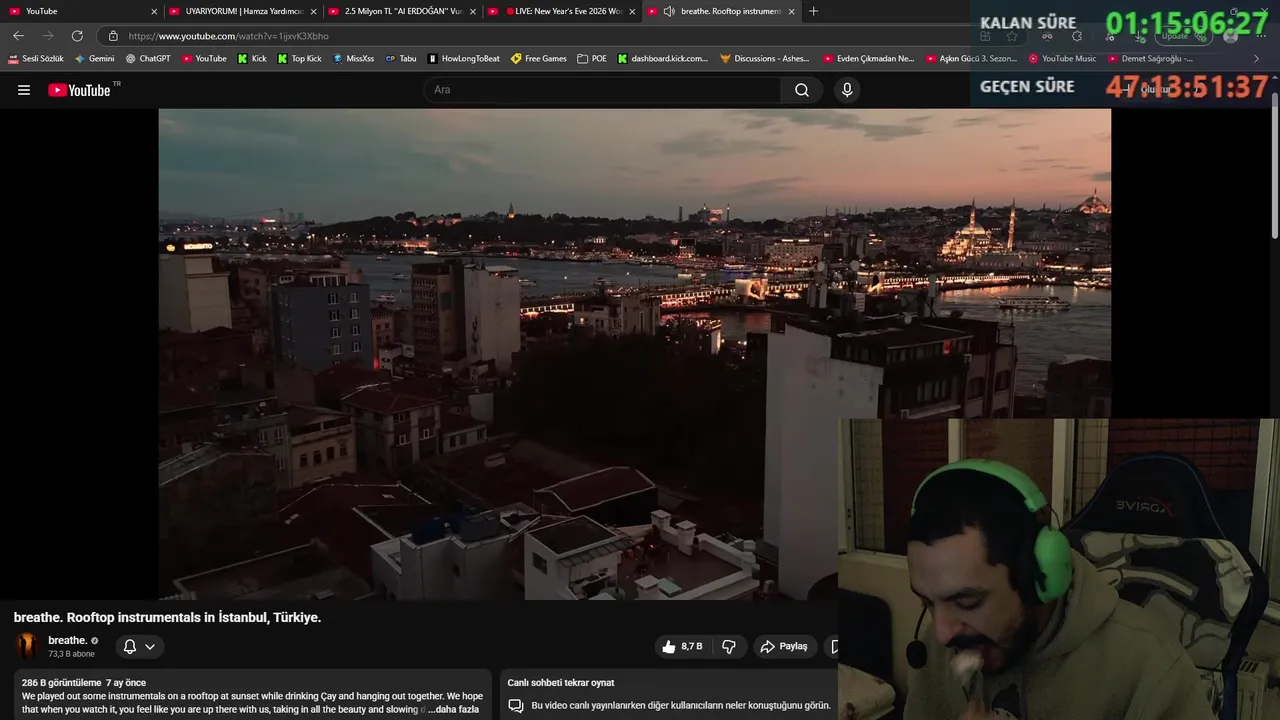Click the video title text
1280x720 pixels.
167,617
